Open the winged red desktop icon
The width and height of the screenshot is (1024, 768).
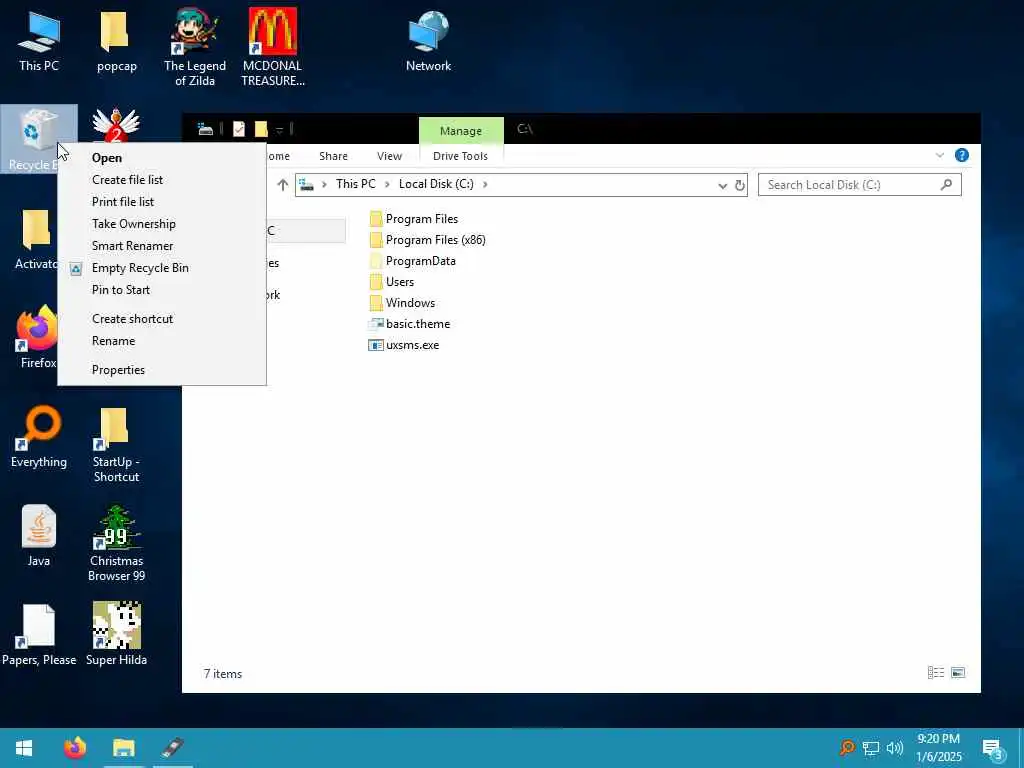coord(116,125)
